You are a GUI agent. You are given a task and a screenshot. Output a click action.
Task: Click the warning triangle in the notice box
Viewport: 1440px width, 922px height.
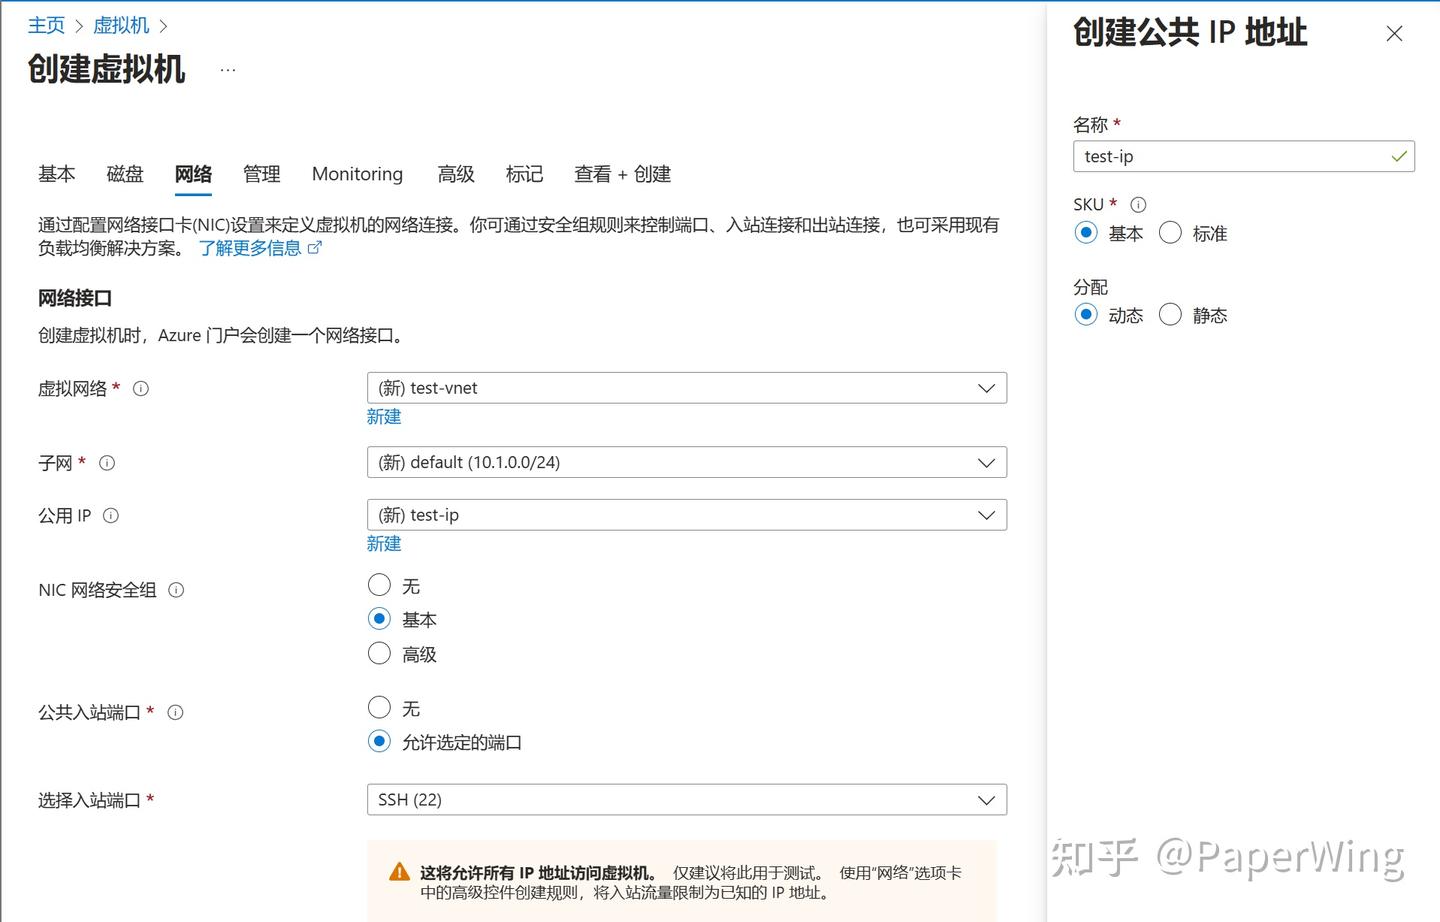pyautogui.click(x=399, y=870)
